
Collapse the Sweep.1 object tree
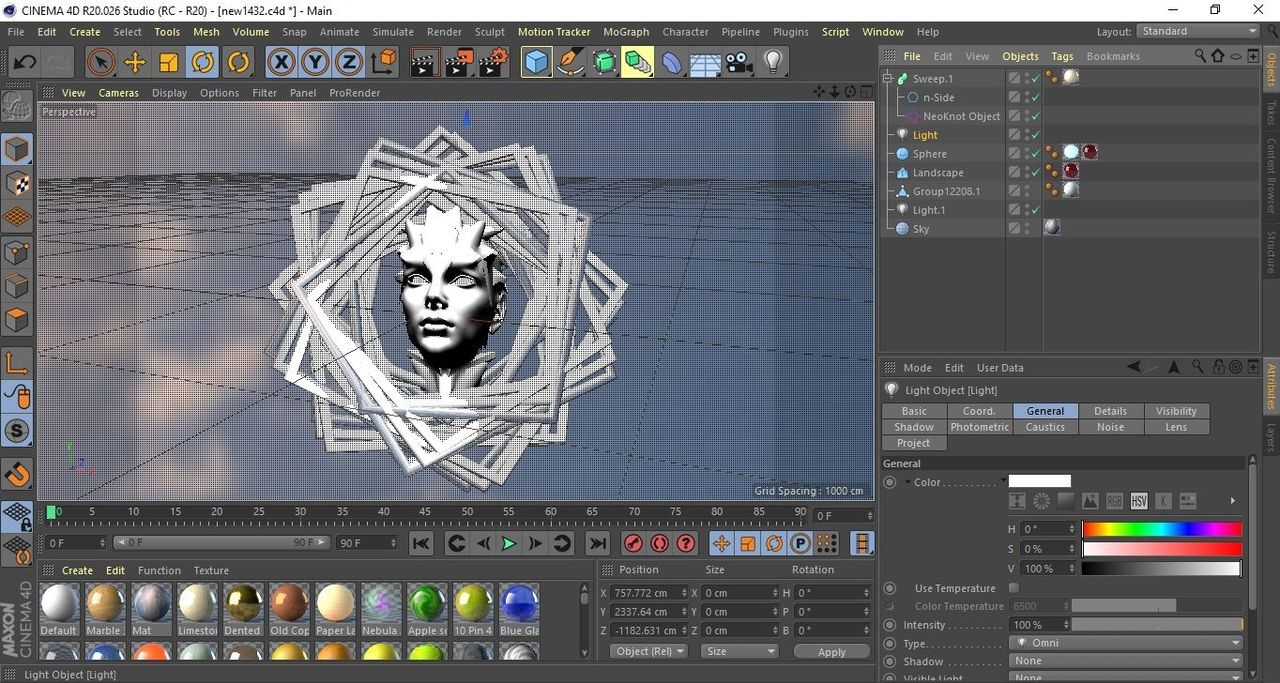click(x=887, y=78)
